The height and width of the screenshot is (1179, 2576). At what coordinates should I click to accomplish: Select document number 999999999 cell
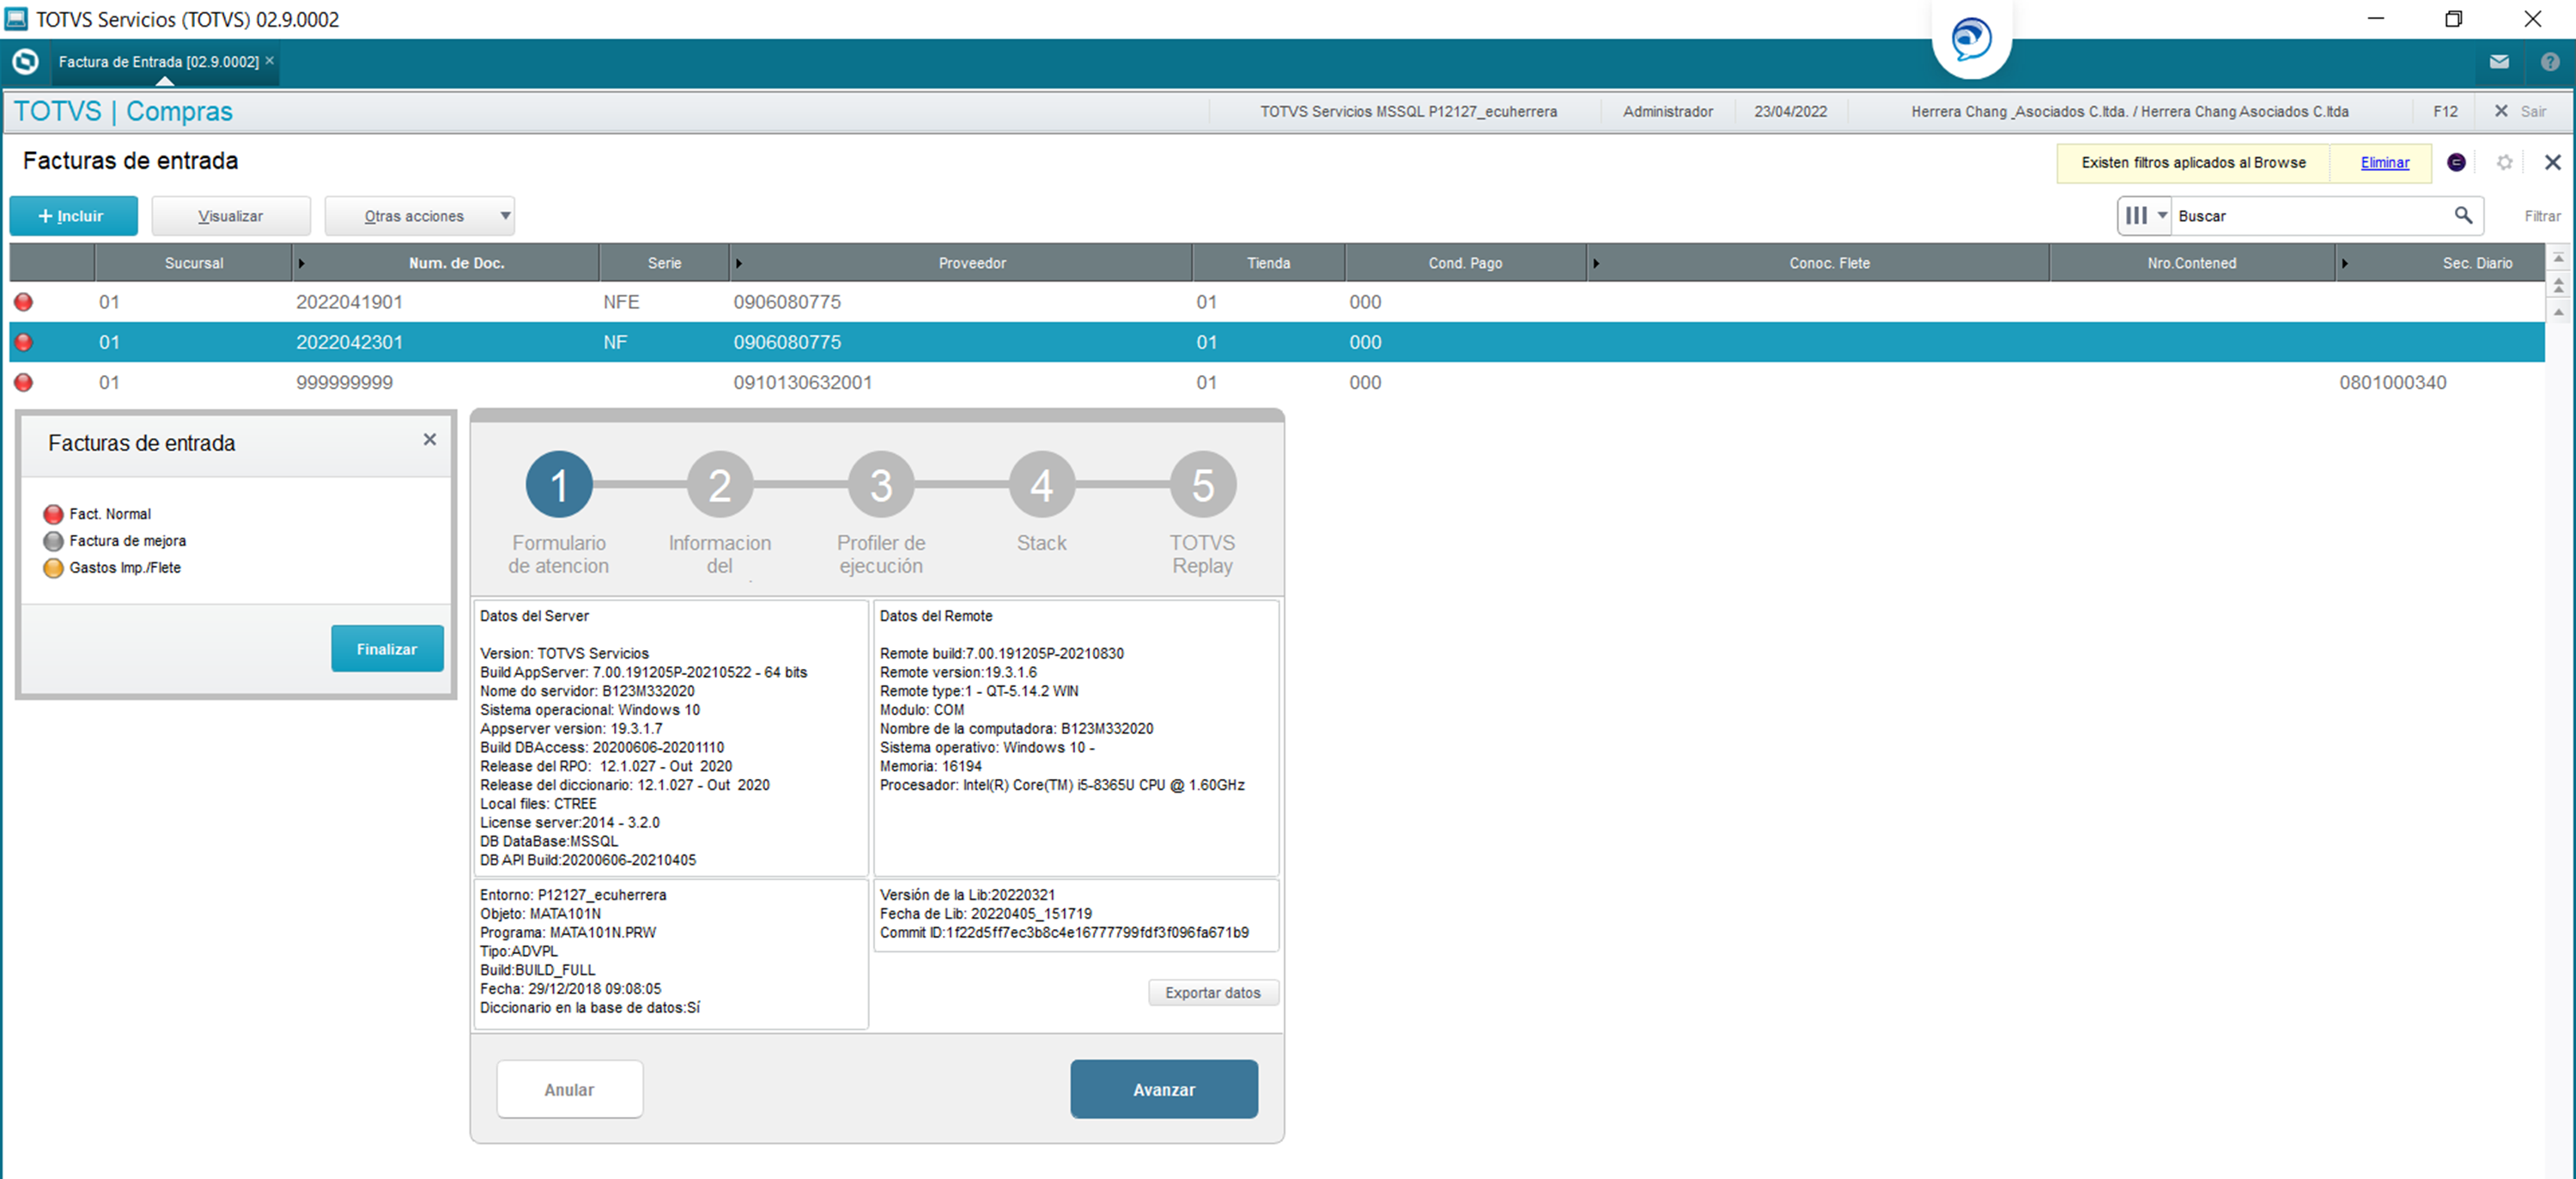point(344,382)
